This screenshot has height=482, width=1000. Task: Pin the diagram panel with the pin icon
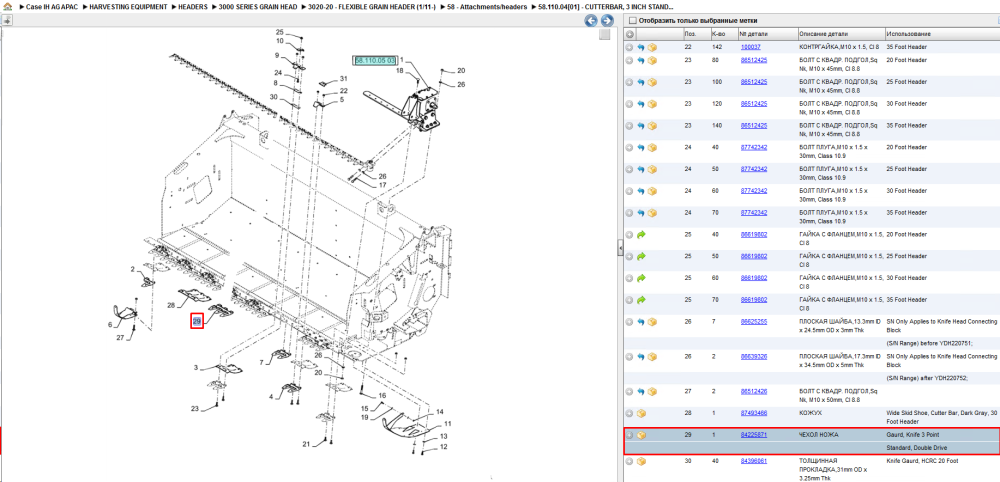(7, 20)
